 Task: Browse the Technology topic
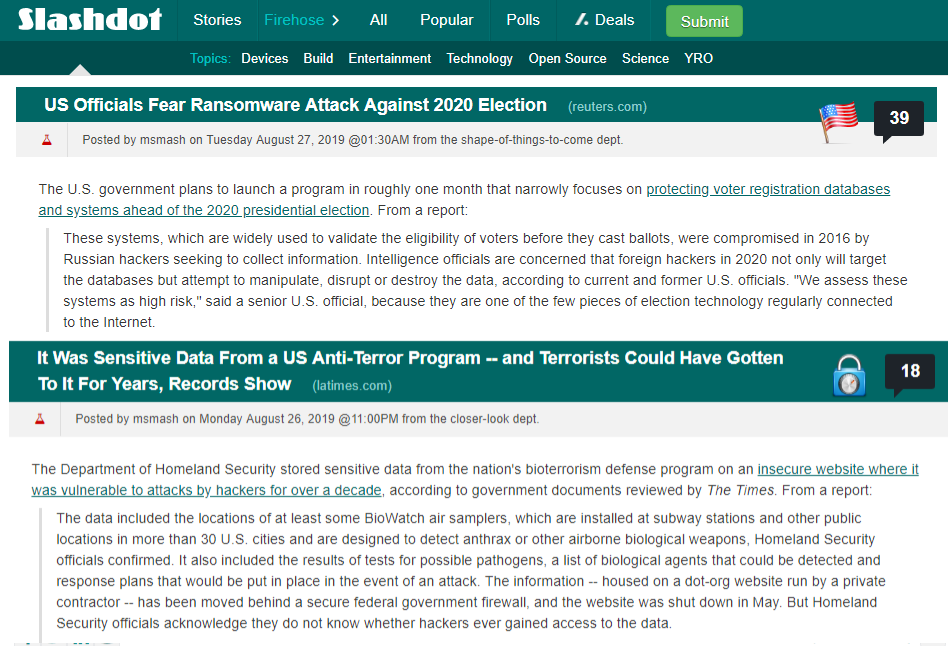[x=479, y=59]
